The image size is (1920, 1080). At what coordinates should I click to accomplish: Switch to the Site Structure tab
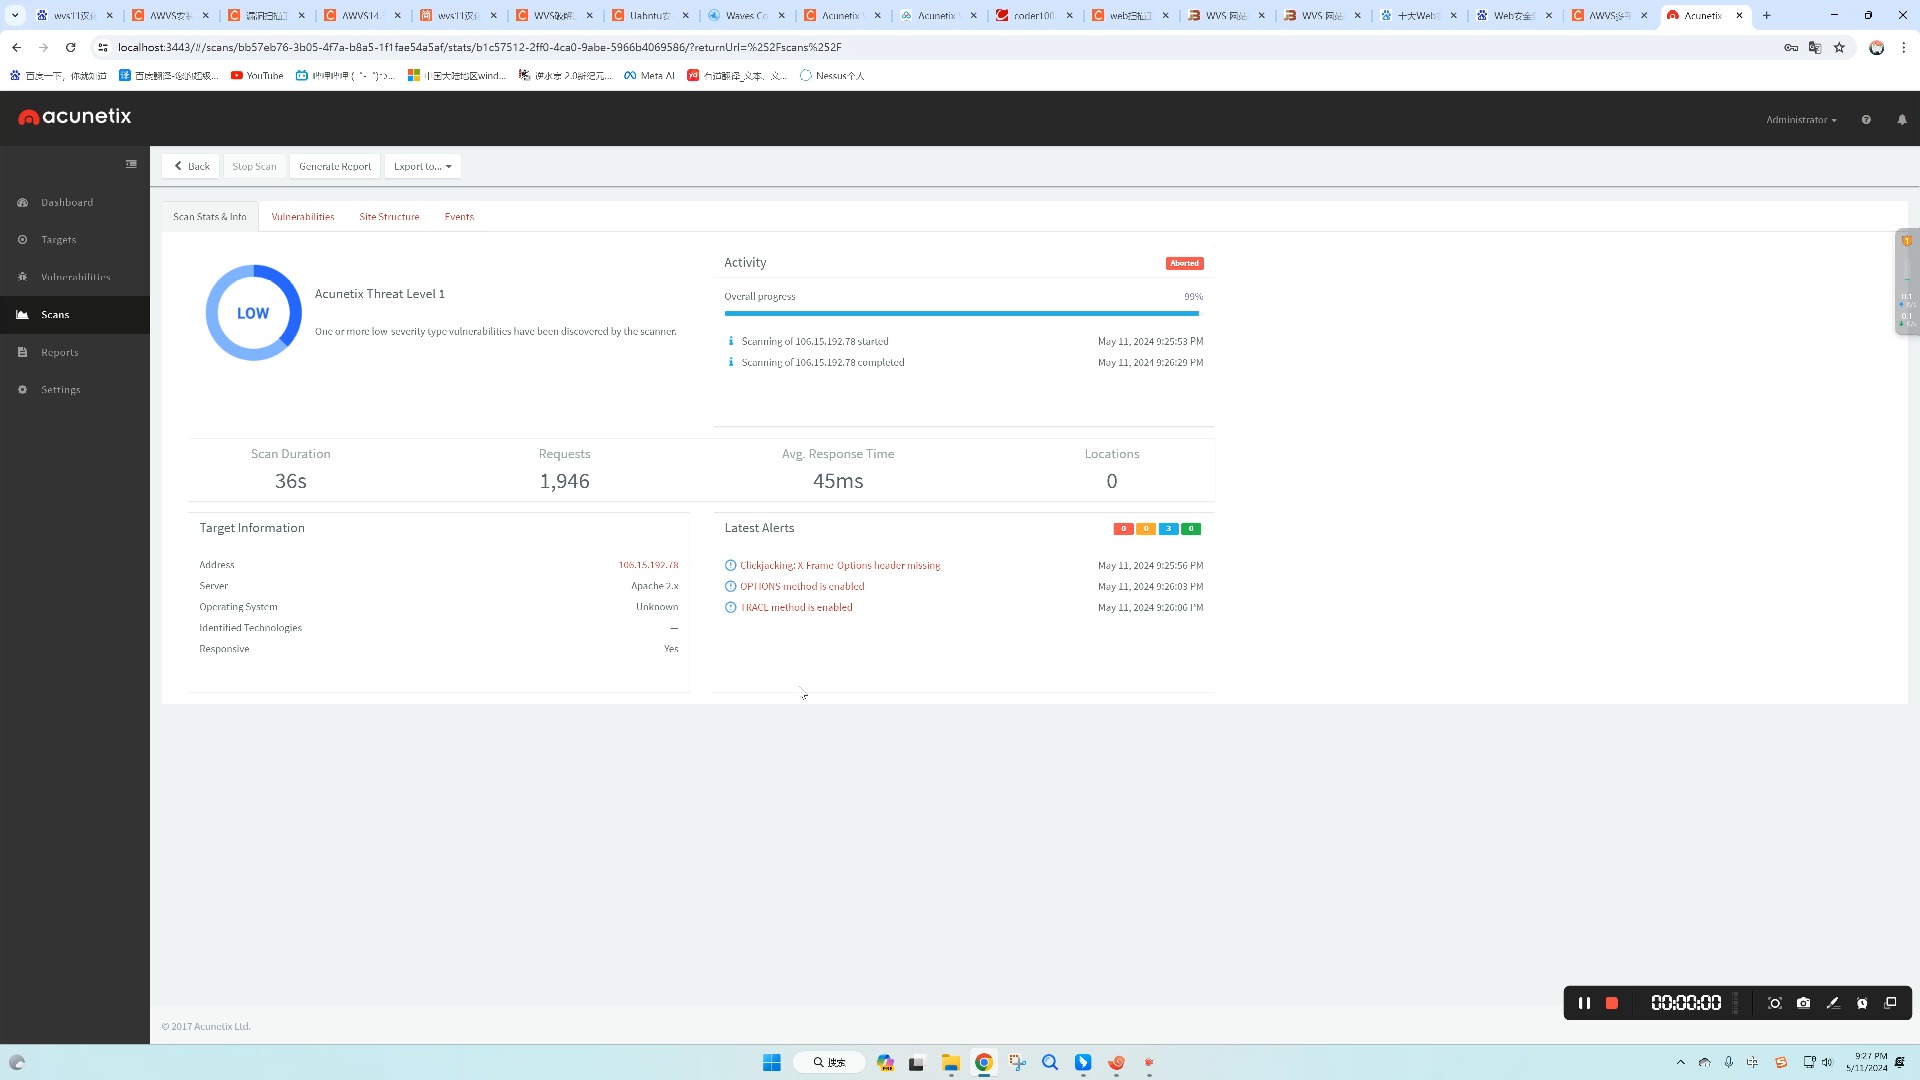[x=389, y=217]
